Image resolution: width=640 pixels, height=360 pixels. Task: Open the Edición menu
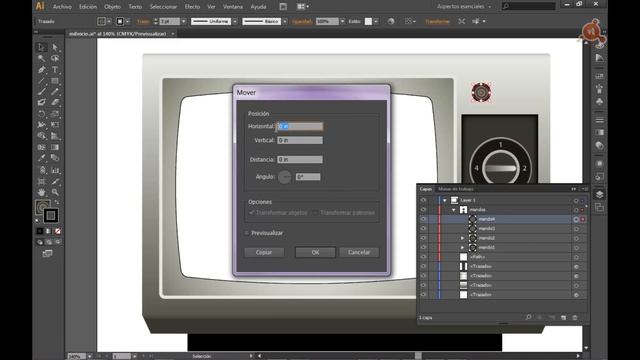[88, 7]
